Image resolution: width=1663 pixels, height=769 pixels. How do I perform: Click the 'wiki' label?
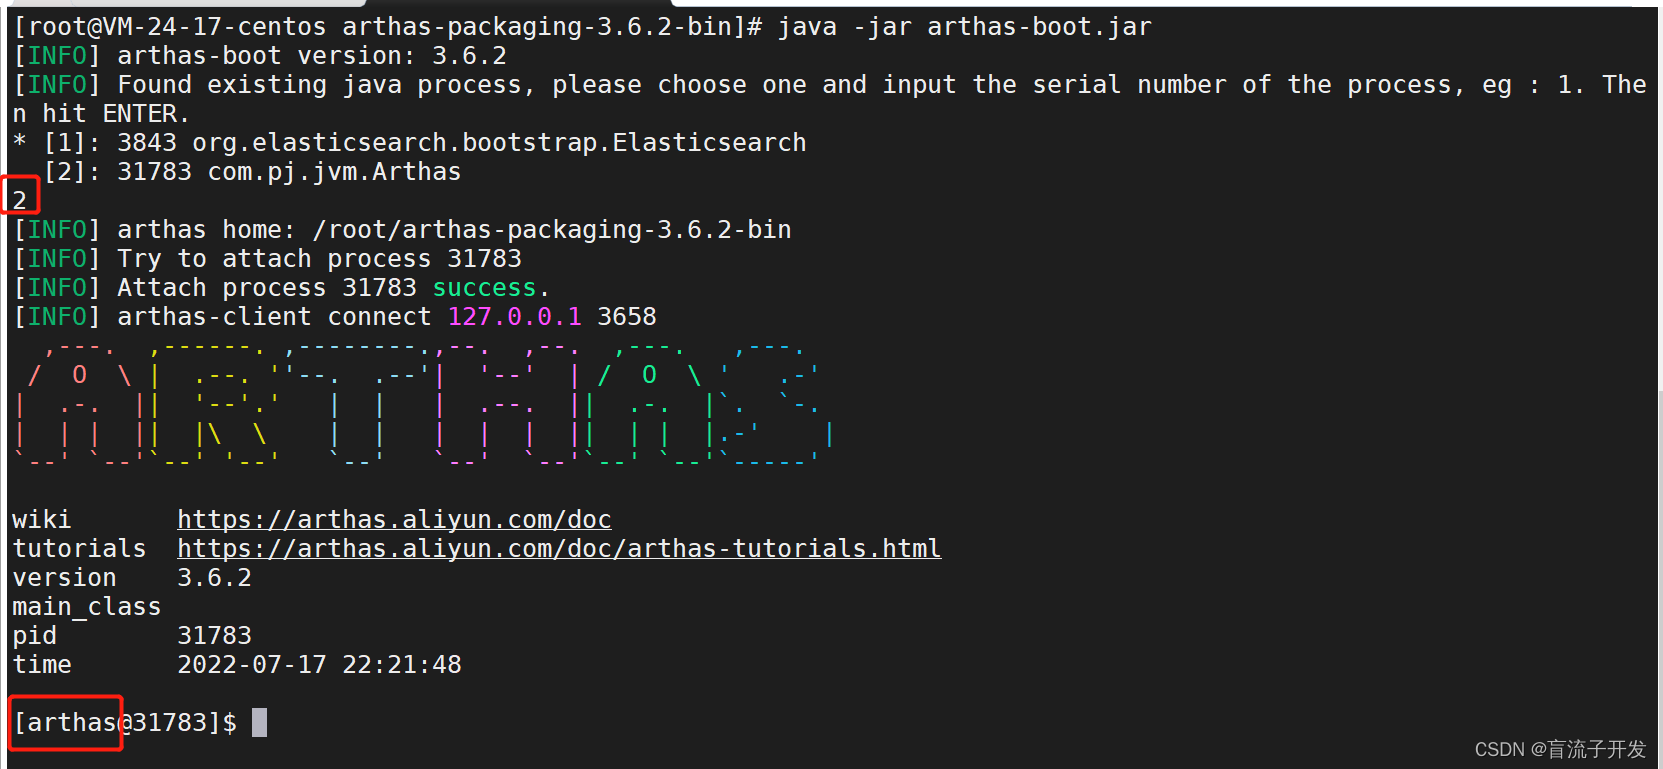[41, 520]
